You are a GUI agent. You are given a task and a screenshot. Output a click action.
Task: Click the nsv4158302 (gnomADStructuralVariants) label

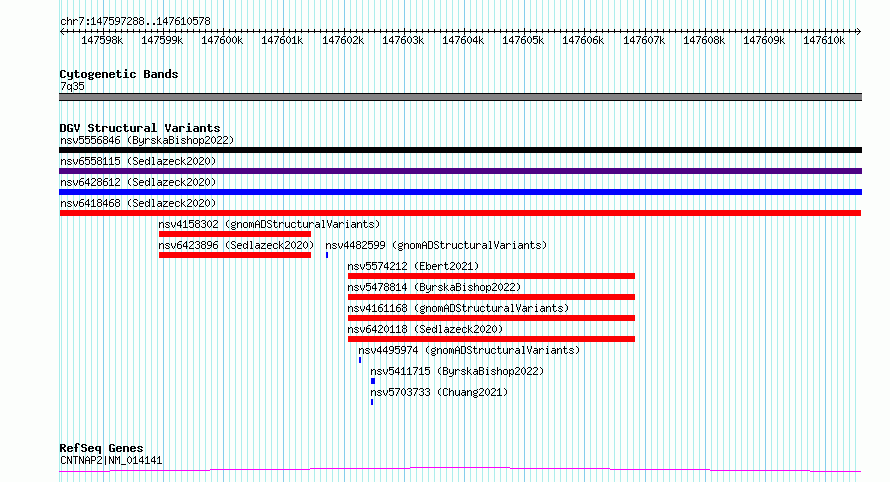tap(269, 224)
